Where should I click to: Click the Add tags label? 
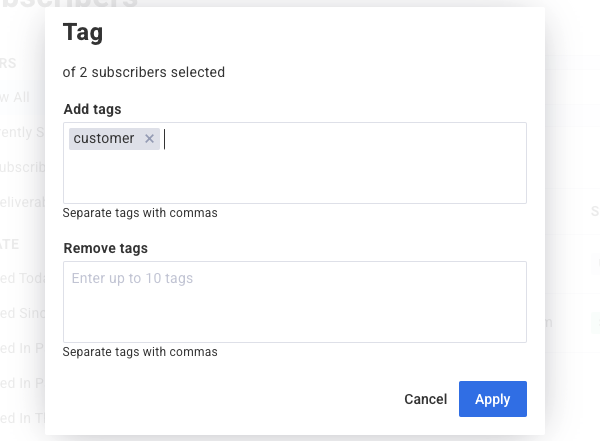(x=99, y=108)
